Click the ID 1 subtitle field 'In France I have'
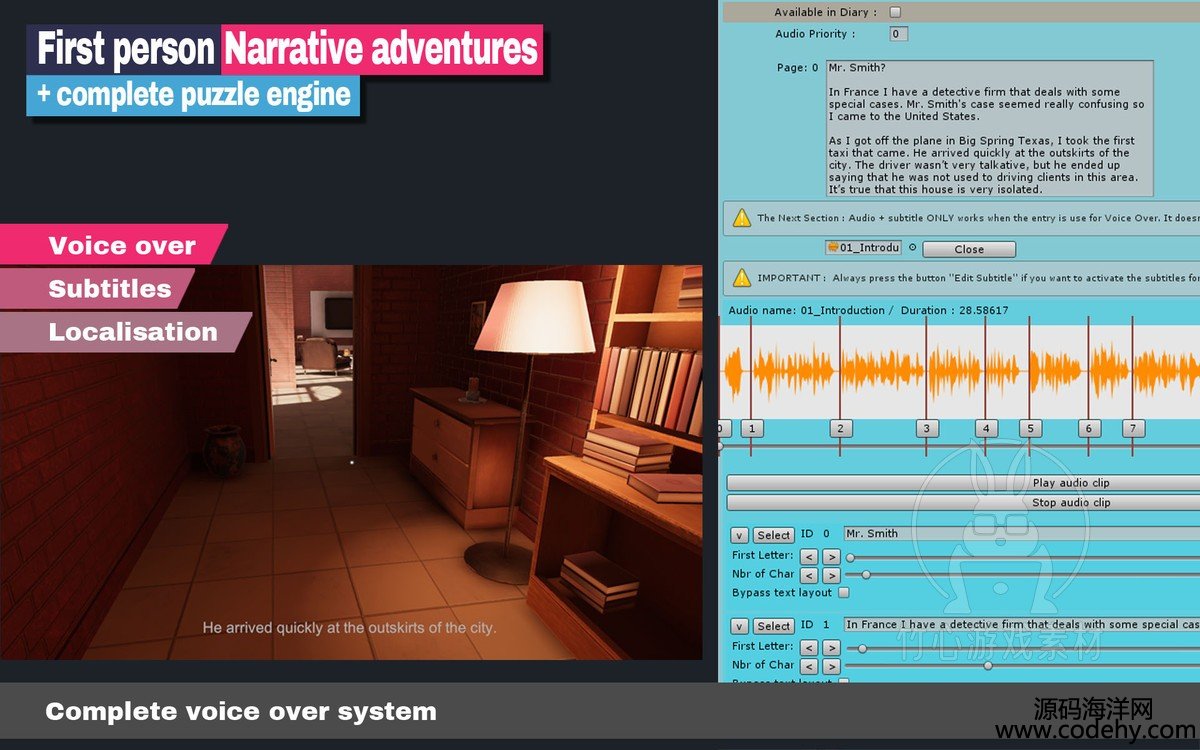The height and width of the screenshot is (750, 1200). point(1021,625)
